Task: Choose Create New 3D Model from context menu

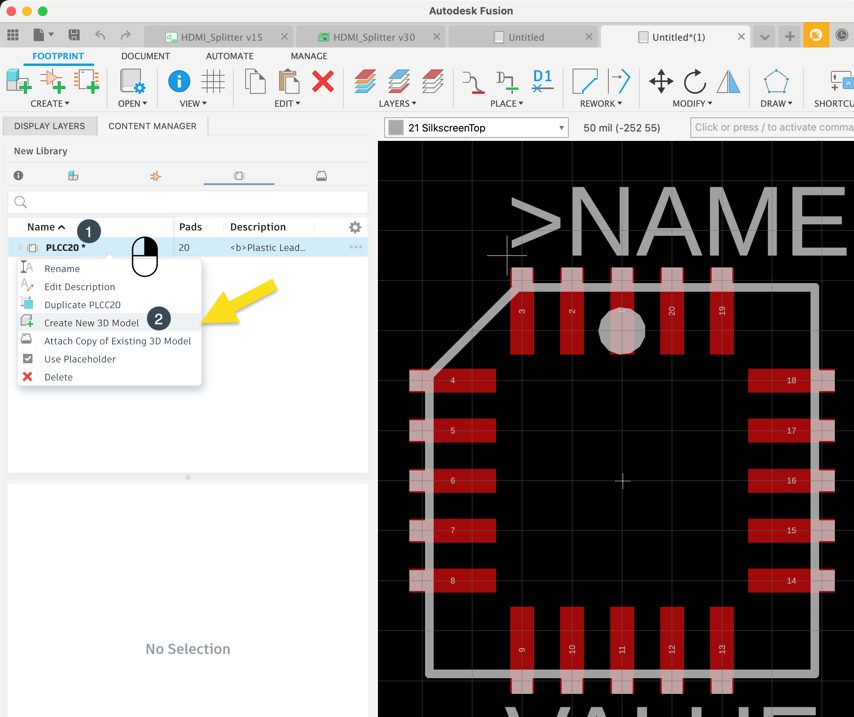Action: 91,323
